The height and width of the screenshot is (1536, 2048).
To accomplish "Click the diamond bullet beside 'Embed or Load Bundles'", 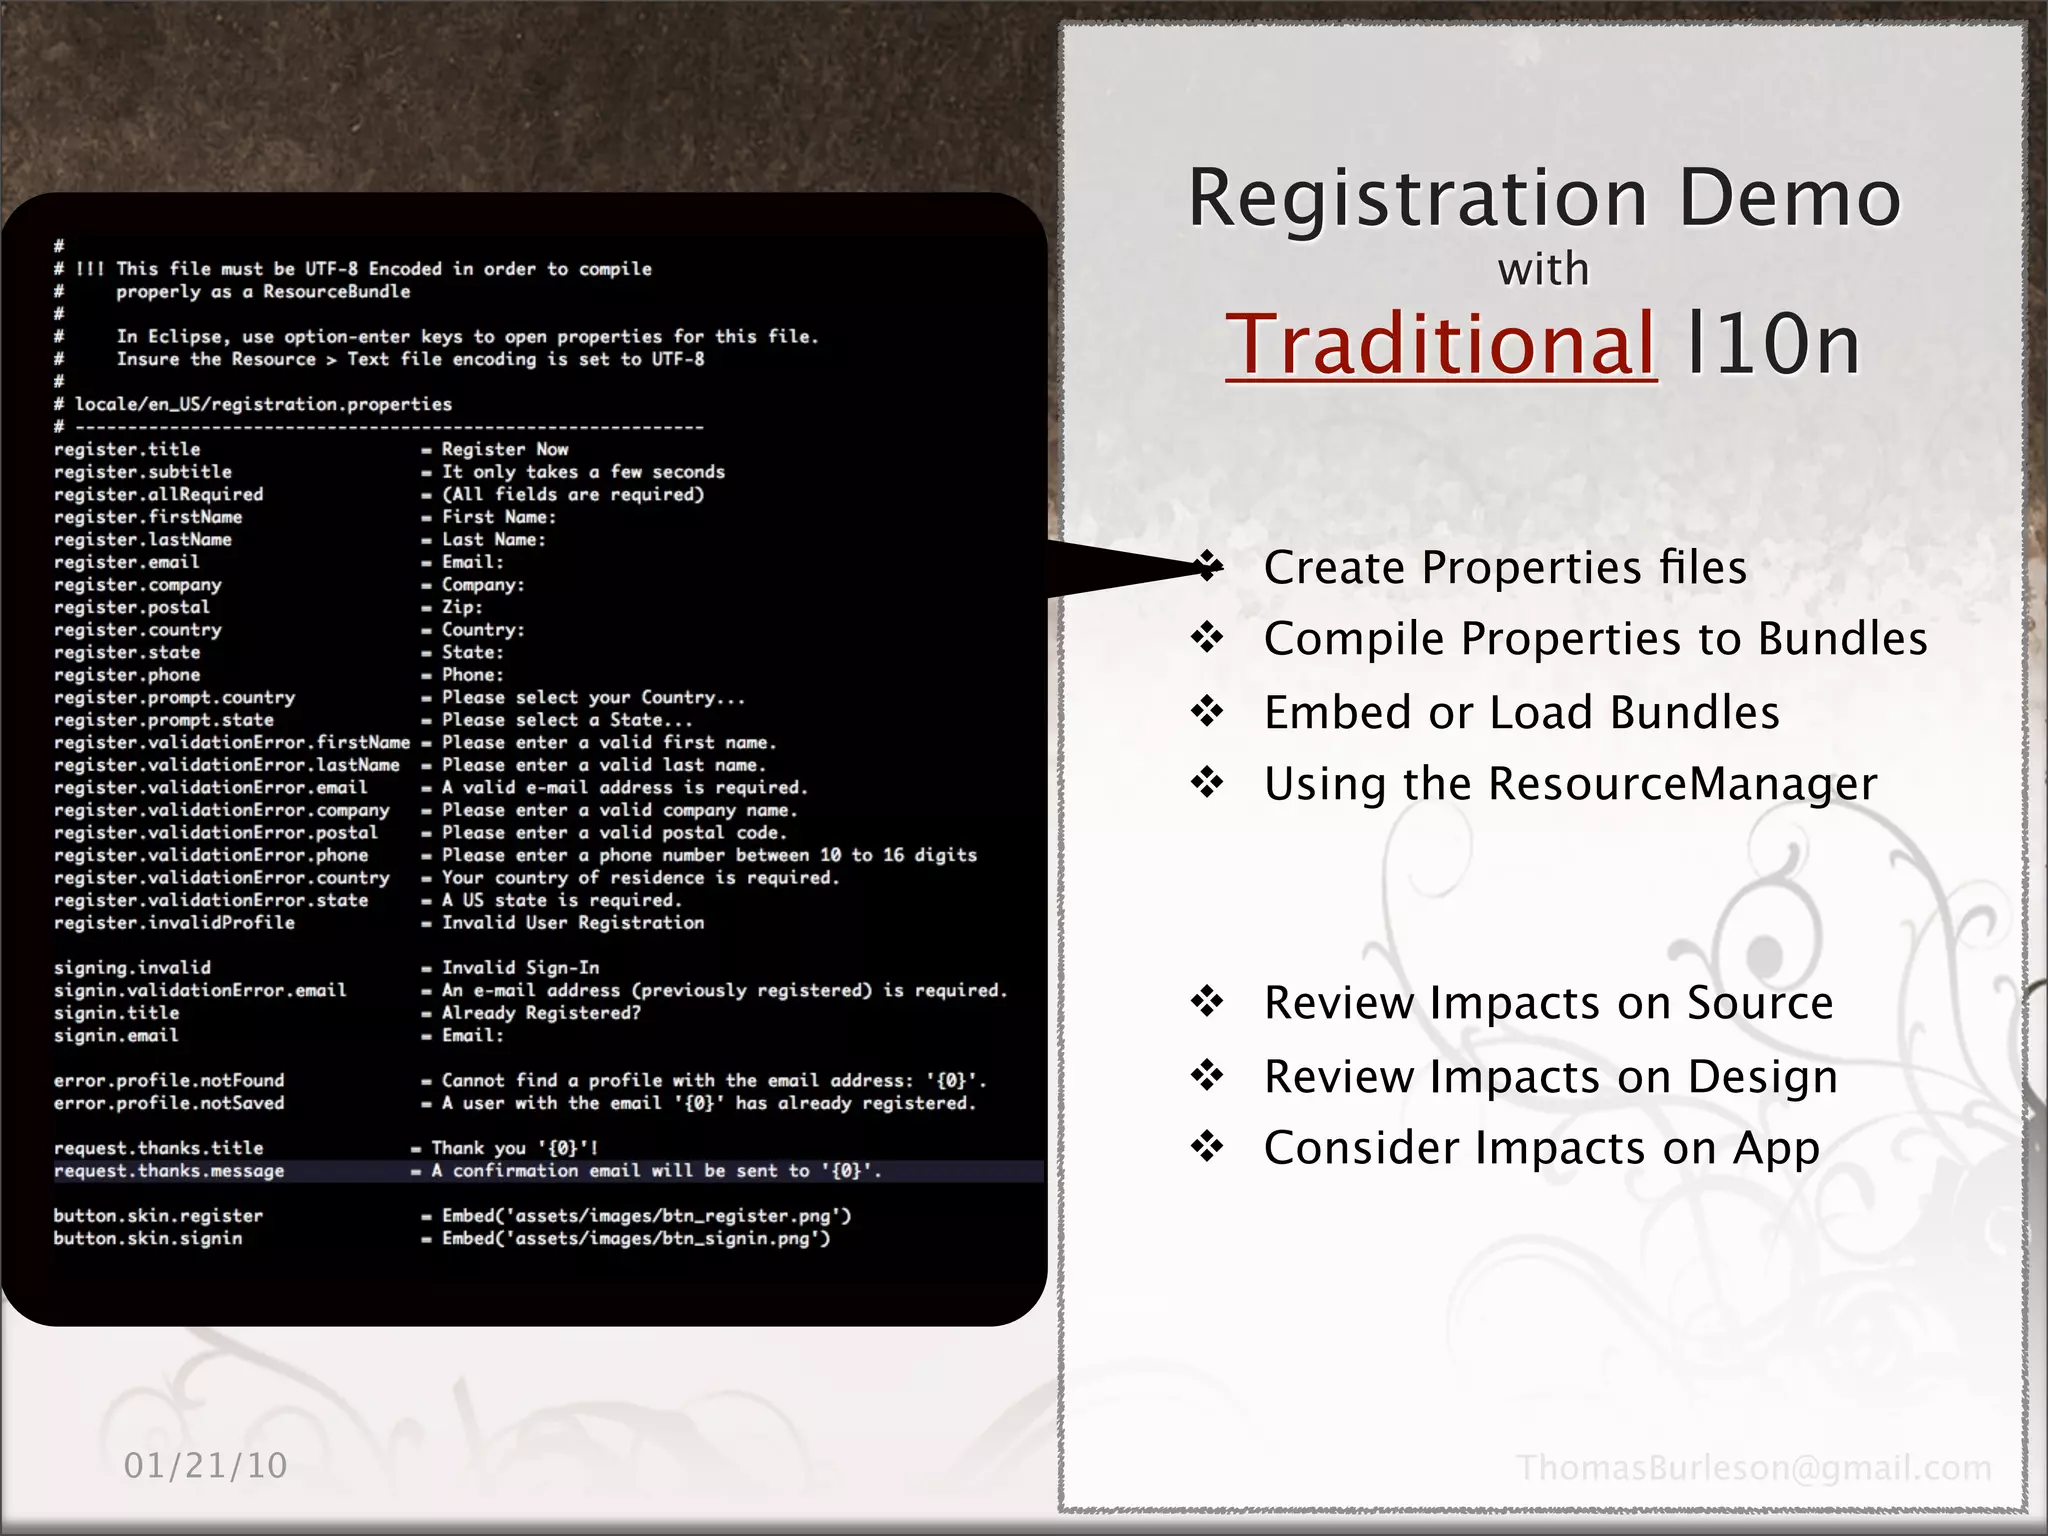I will pyautogui.click(x=1207, y=711).
